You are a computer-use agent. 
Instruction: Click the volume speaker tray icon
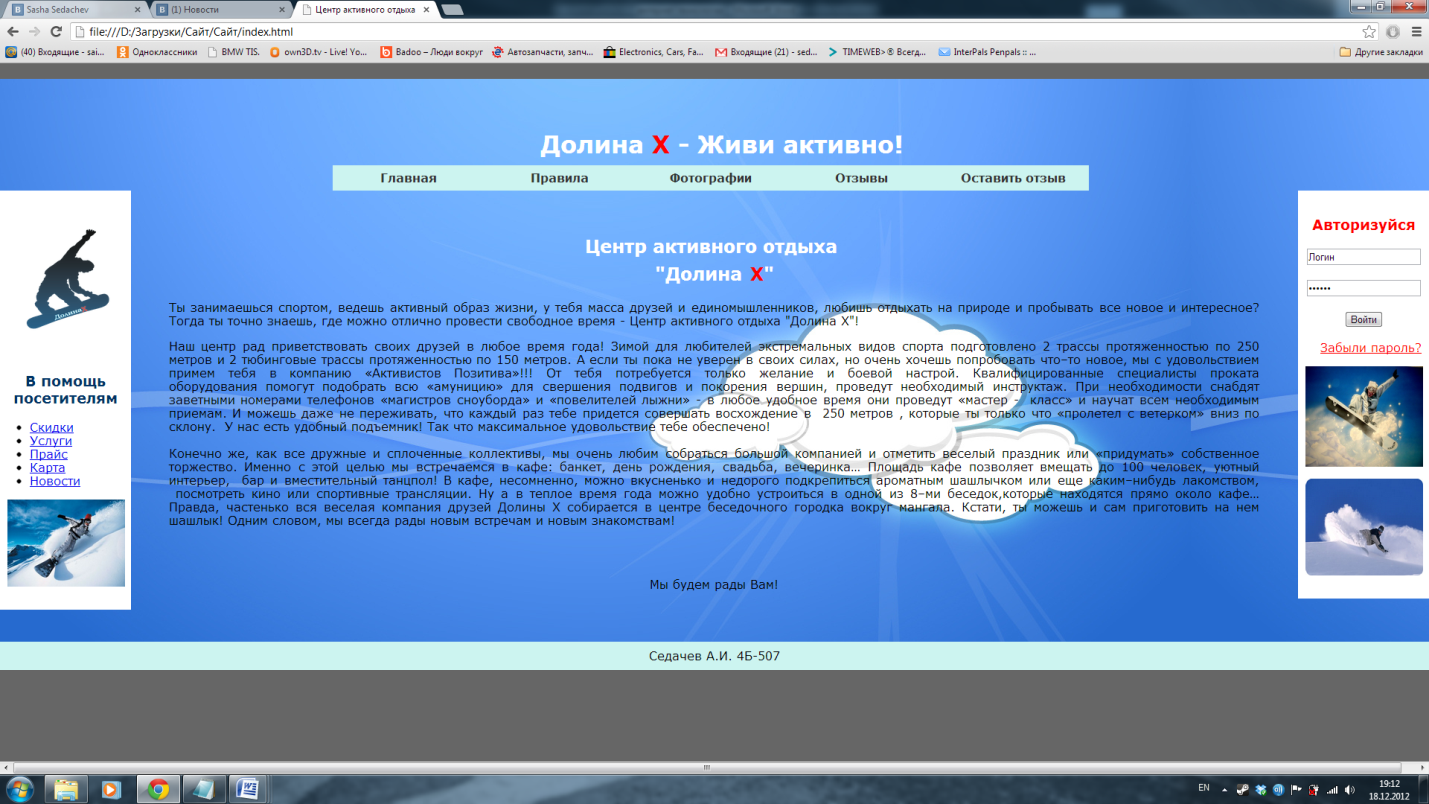click(x=1349, y=789)
